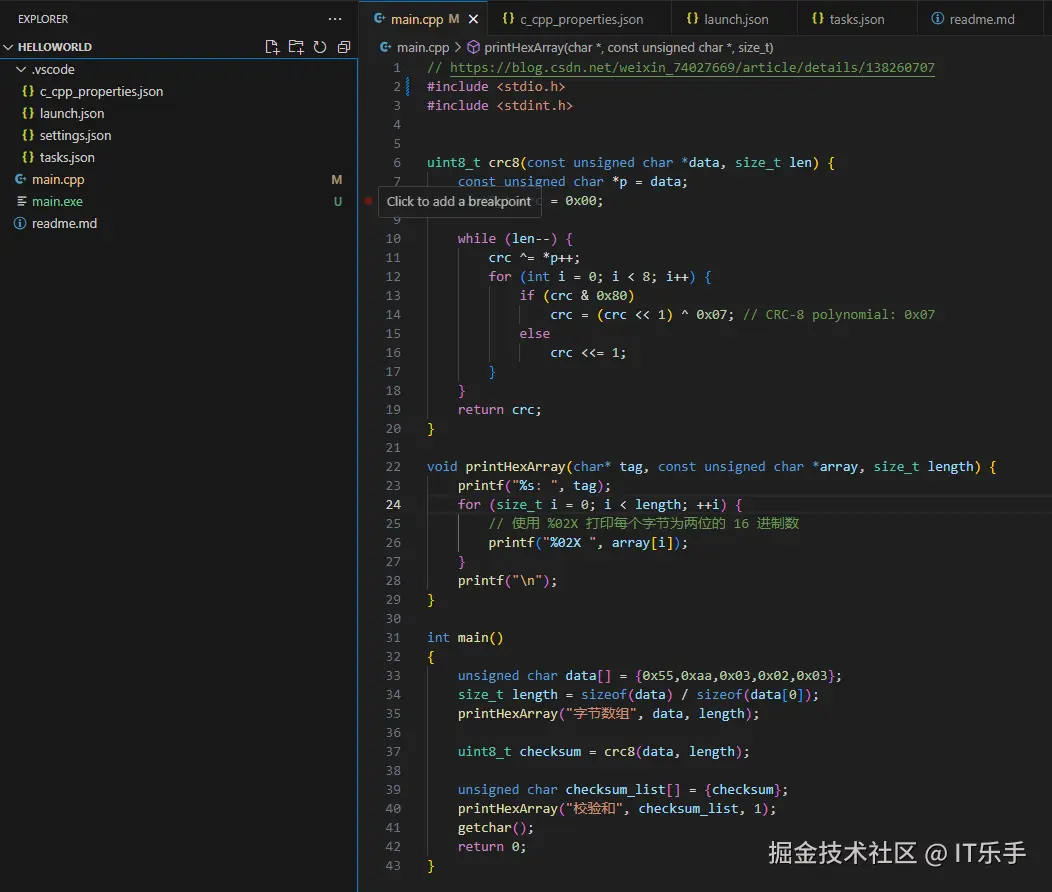1052x892 pixels.
Task: Click the printHexArray breadcrumb symbol
Action: point(629,48)
